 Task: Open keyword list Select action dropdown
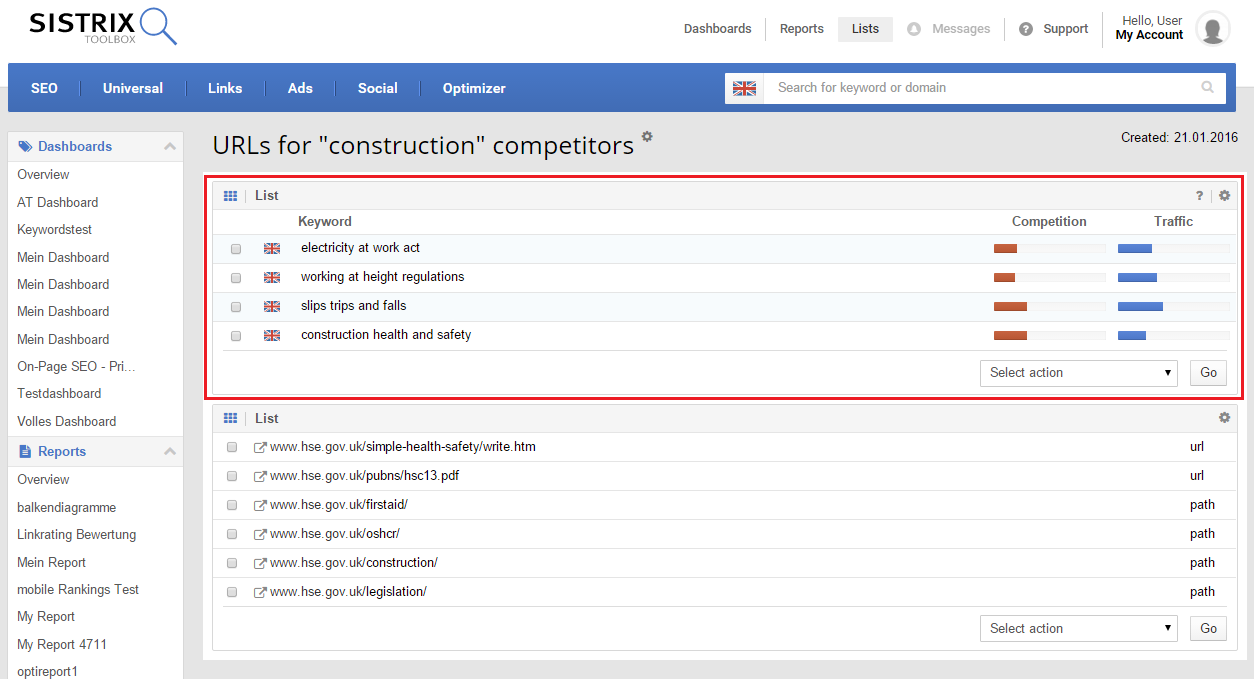pos(1079,373)
